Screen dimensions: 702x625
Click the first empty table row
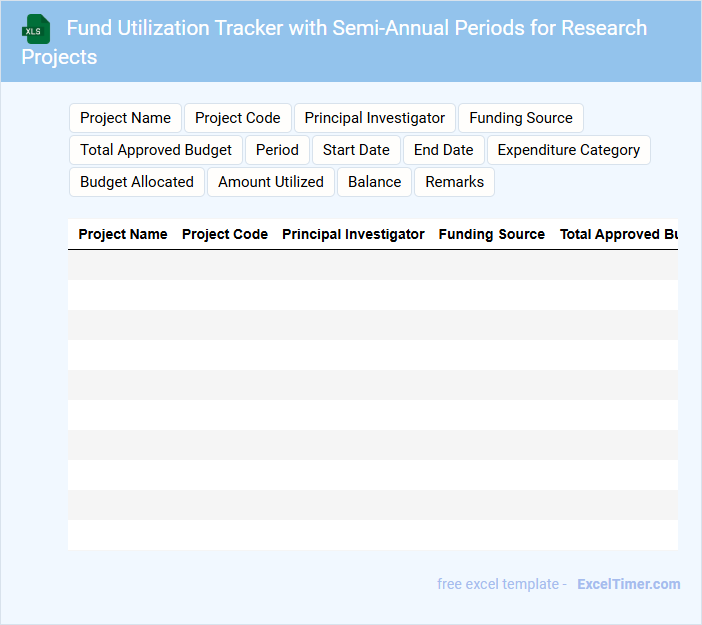[372, 265]
